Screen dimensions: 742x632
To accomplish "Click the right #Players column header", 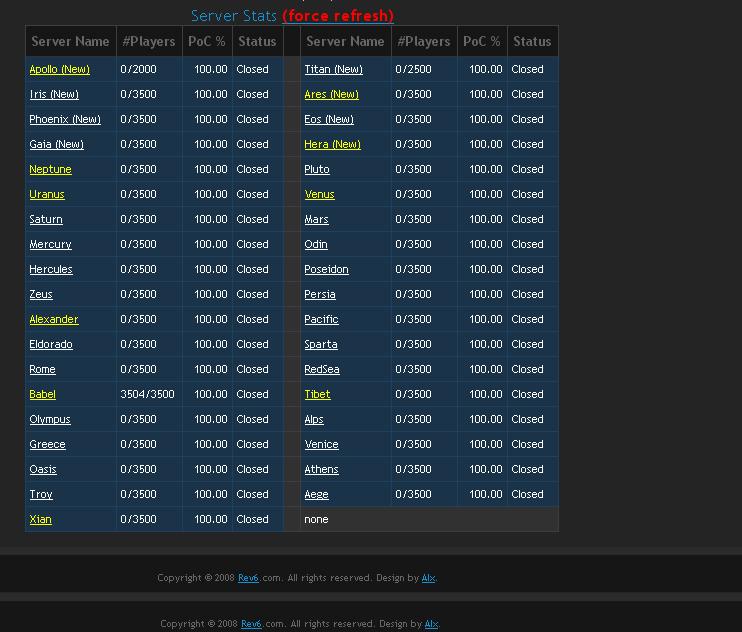I will (x=423, y=41).
